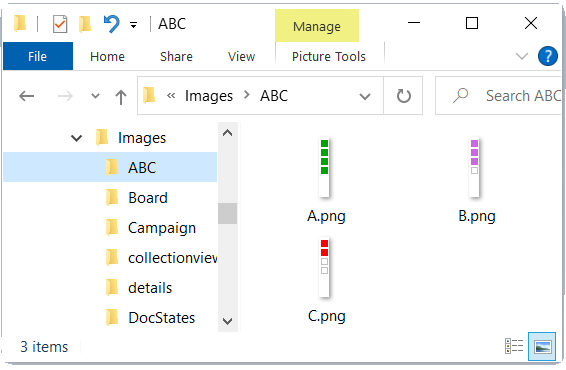Image resolution: width=566 pixels, height=370 pixels.
Task: Select the Images folder in tree
Action: click(142, 138)
